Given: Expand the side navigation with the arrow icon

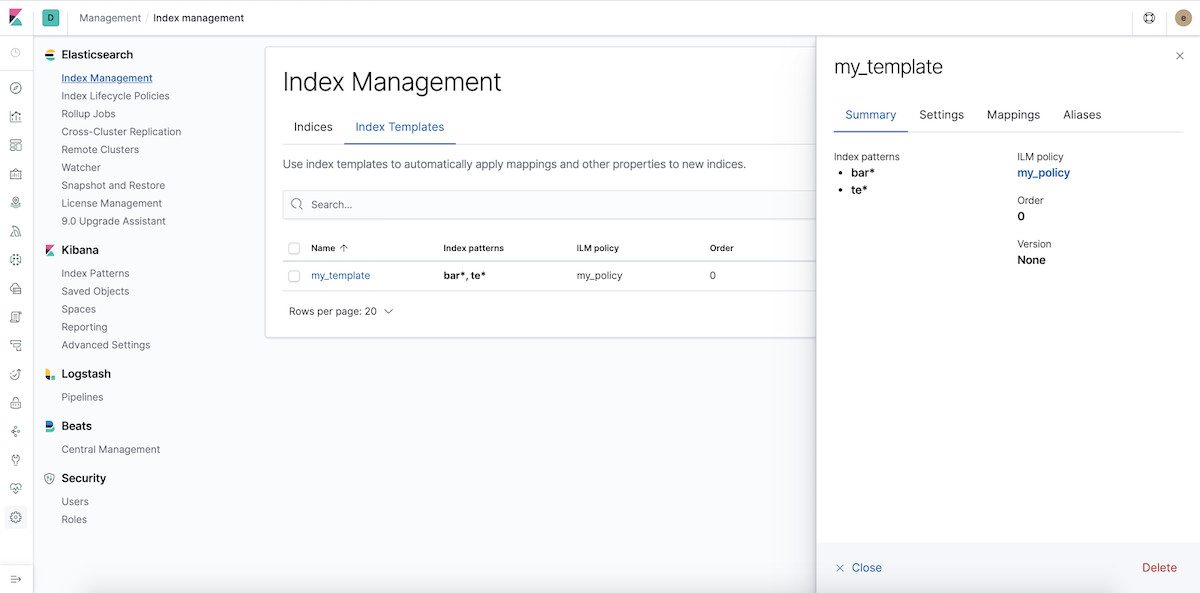Looking at the screenshot, I should pos(16,579).
